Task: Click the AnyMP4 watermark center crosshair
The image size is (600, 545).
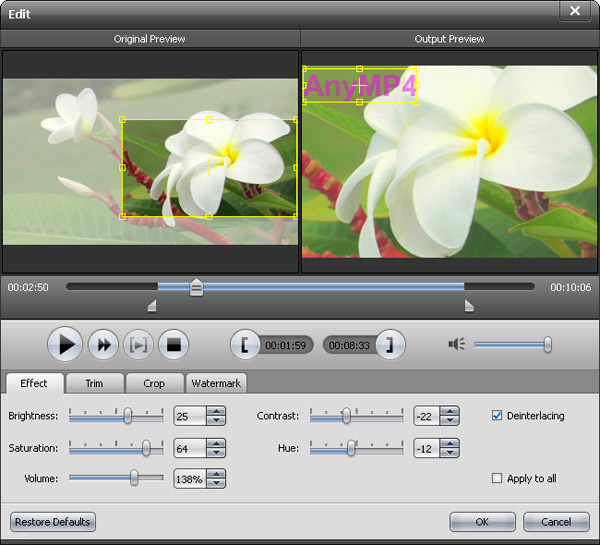Action: point(359,85)
